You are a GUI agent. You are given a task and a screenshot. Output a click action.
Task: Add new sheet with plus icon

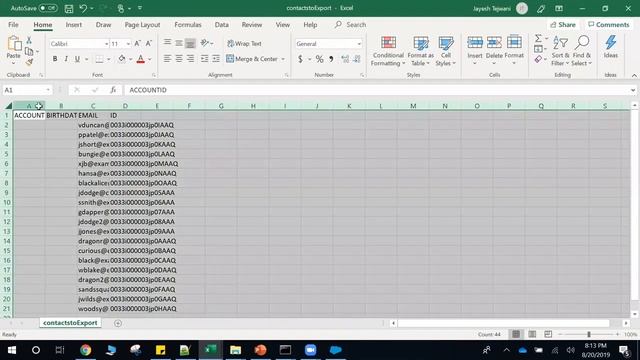click(118, 323)
